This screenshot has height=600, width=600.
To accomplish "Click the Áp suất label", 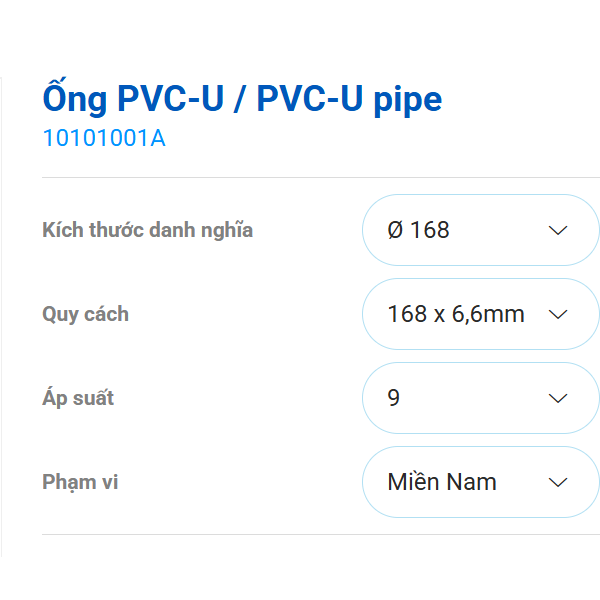I will (78, 398).
